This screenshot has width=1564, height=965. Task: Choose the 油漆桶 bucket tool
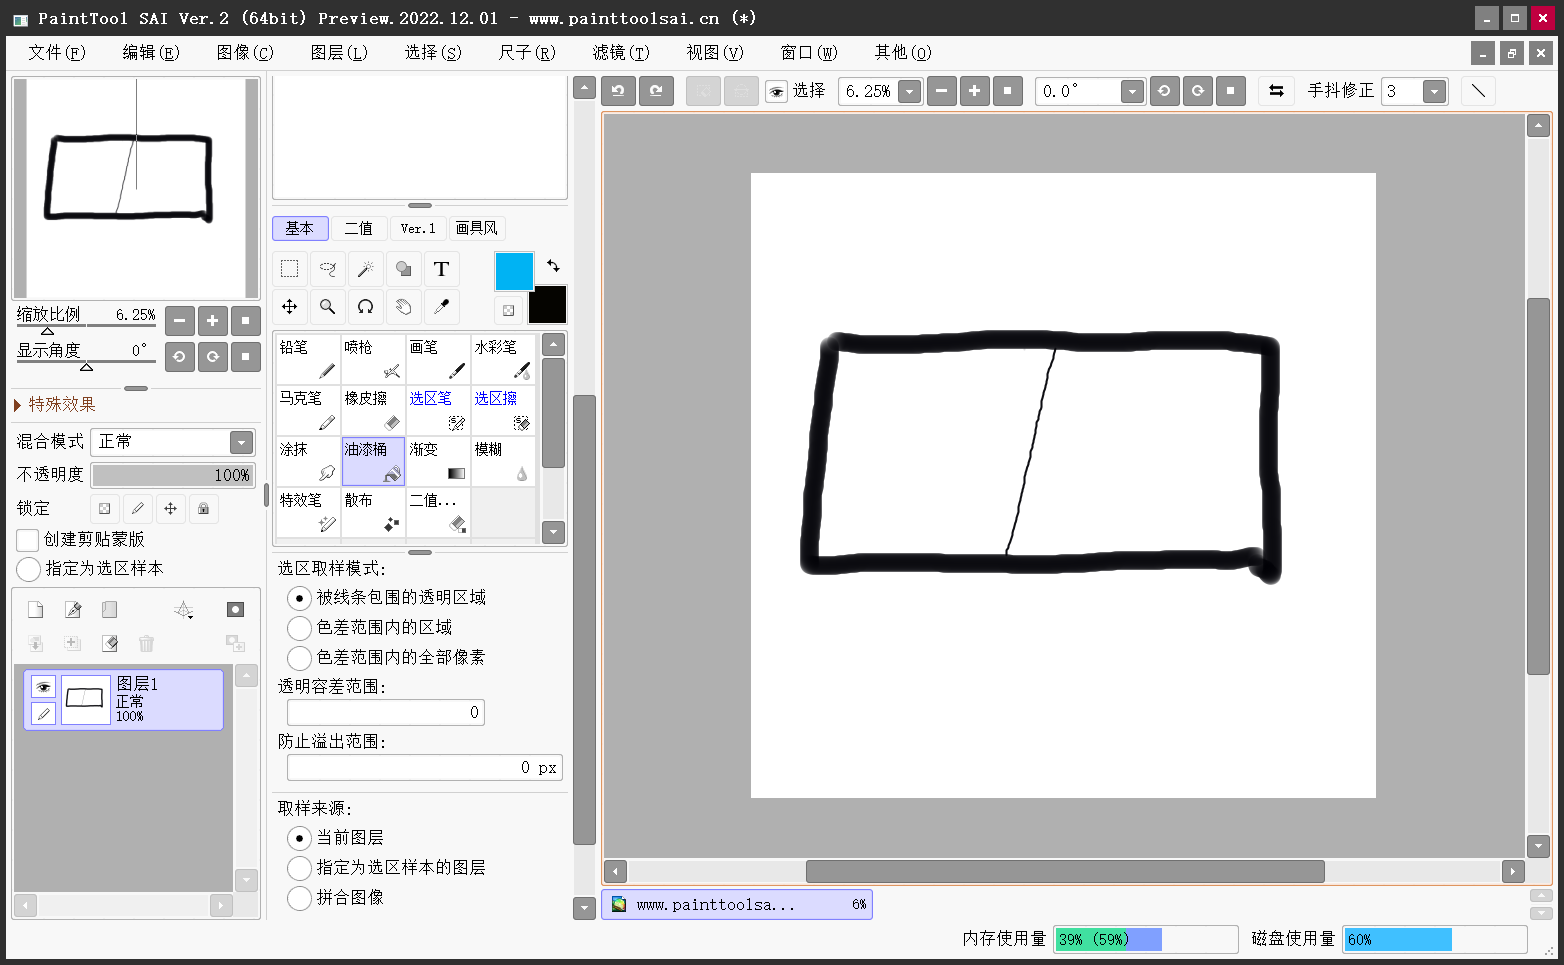coord(373,462)
